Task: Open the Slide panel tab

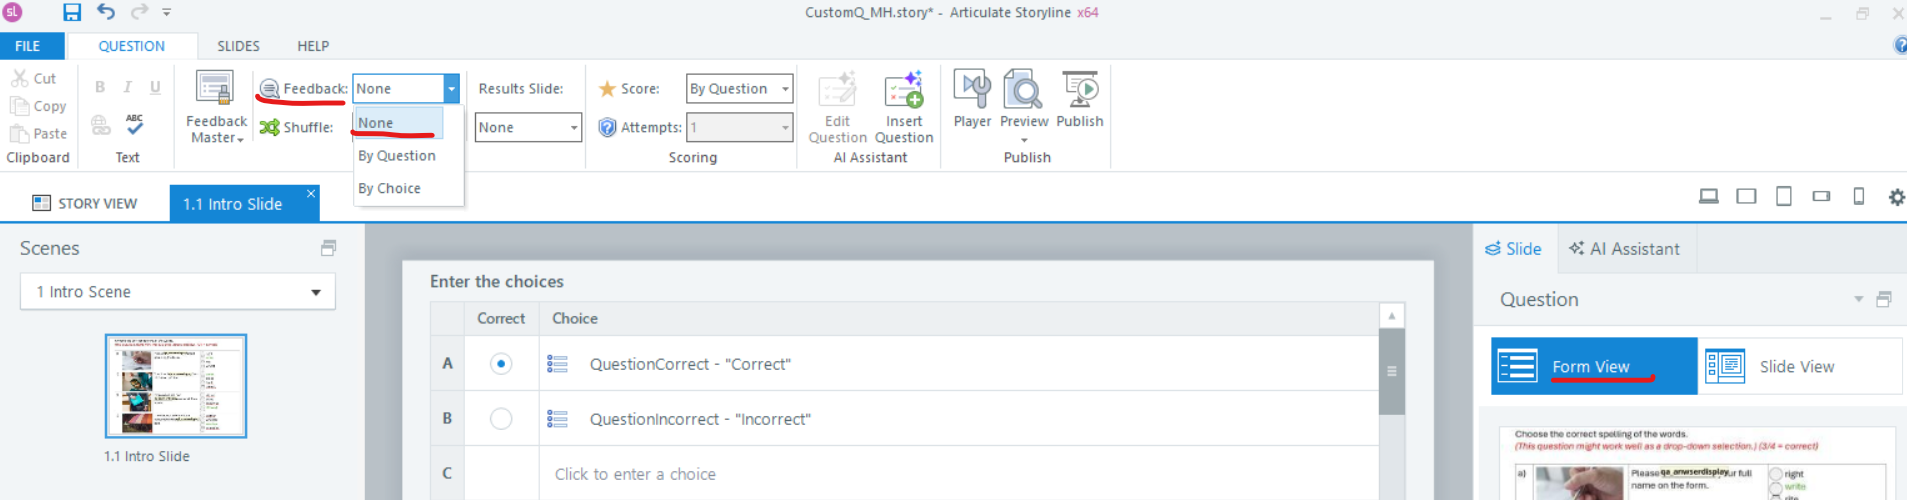Action: (x=1514, y=249)
